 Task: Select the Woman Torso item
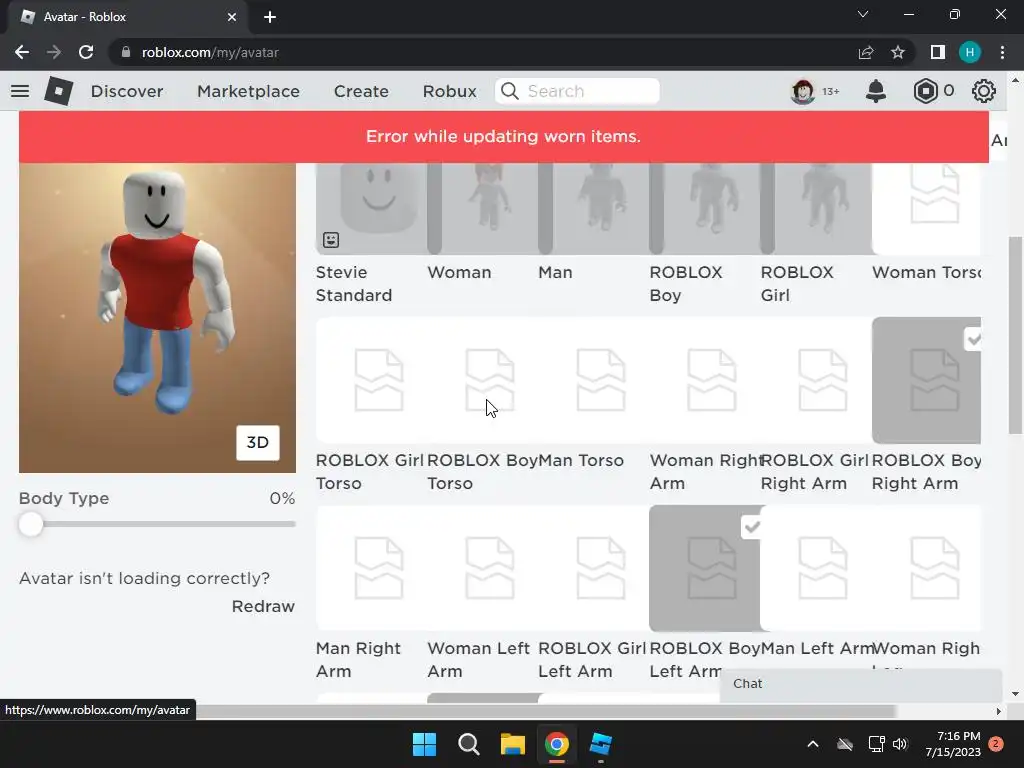point(926,209)
